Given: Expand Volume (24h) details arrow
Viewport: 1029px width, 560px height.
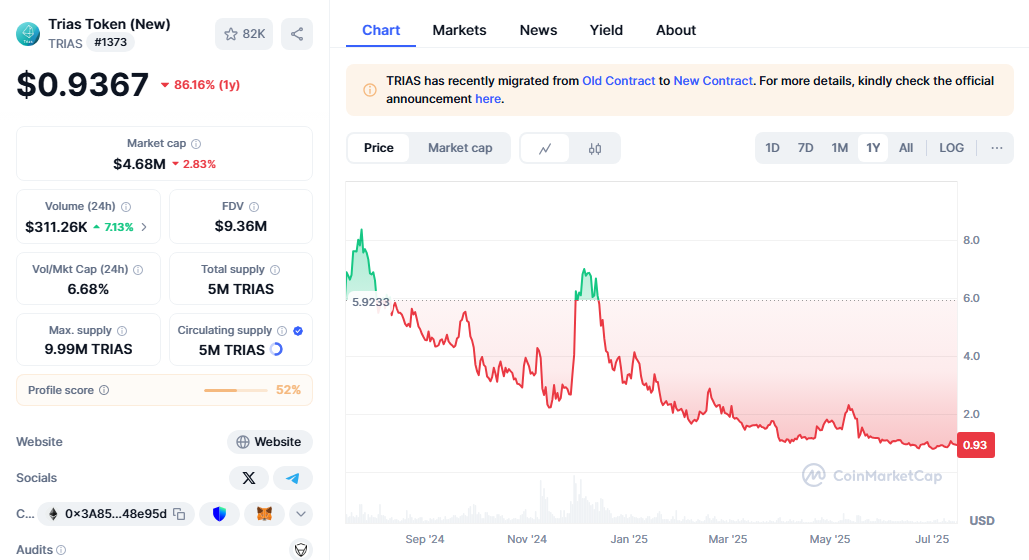Looking at the screenshot, I should 144,227.
